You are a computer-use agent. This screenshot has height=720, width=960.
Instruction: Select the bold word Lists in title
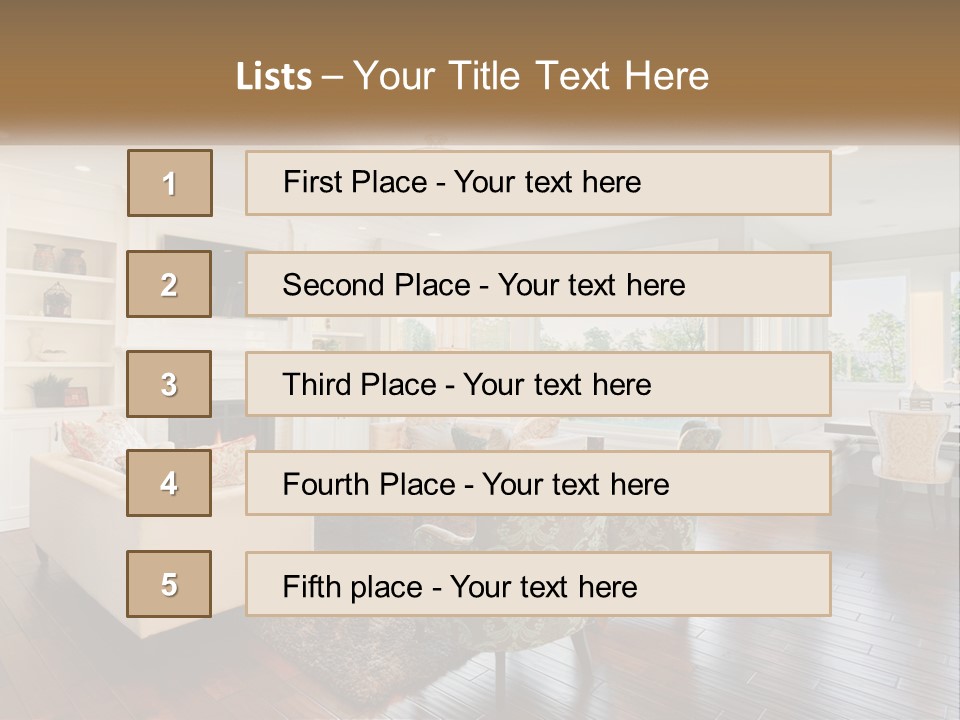(x=274, y=76)
